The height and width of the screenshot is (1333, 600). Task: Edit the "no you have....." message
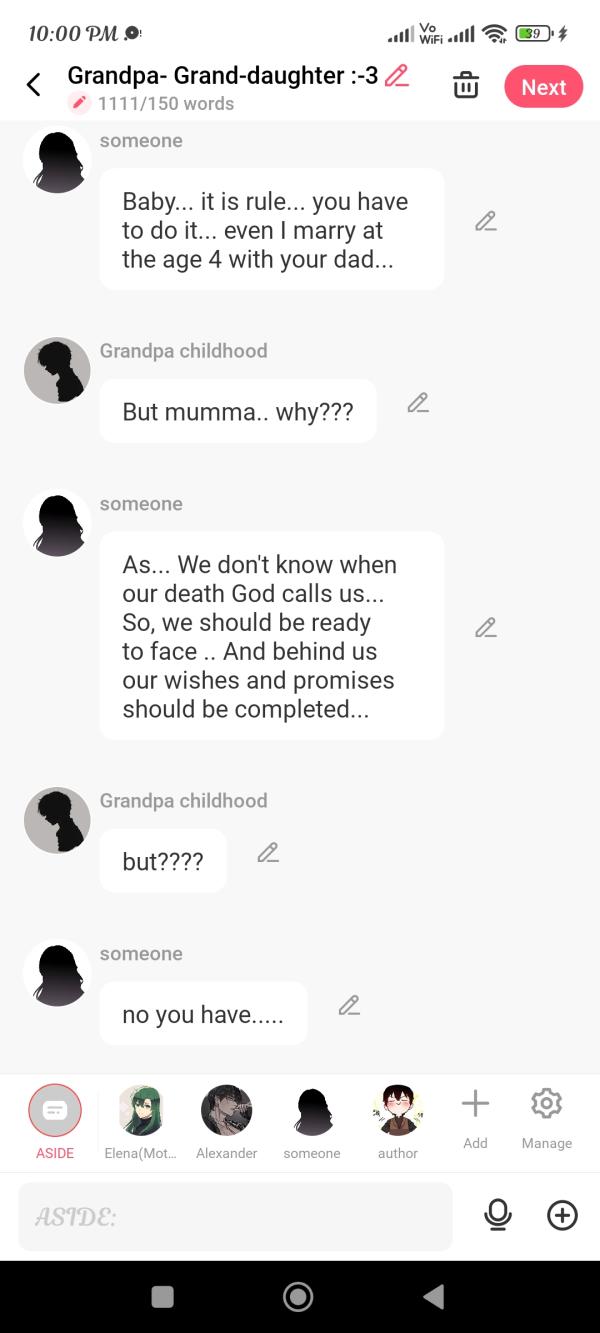(349, 1006)
